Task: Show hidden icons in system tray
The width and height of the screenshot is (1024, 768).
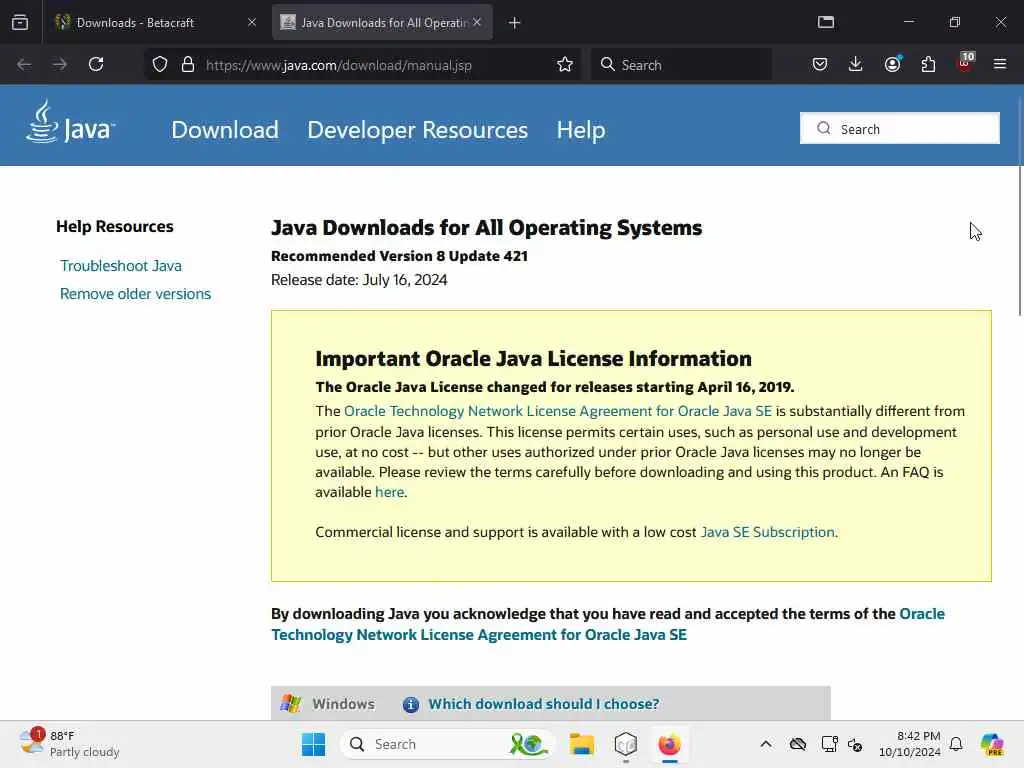Action: click(x=766, y=744)
